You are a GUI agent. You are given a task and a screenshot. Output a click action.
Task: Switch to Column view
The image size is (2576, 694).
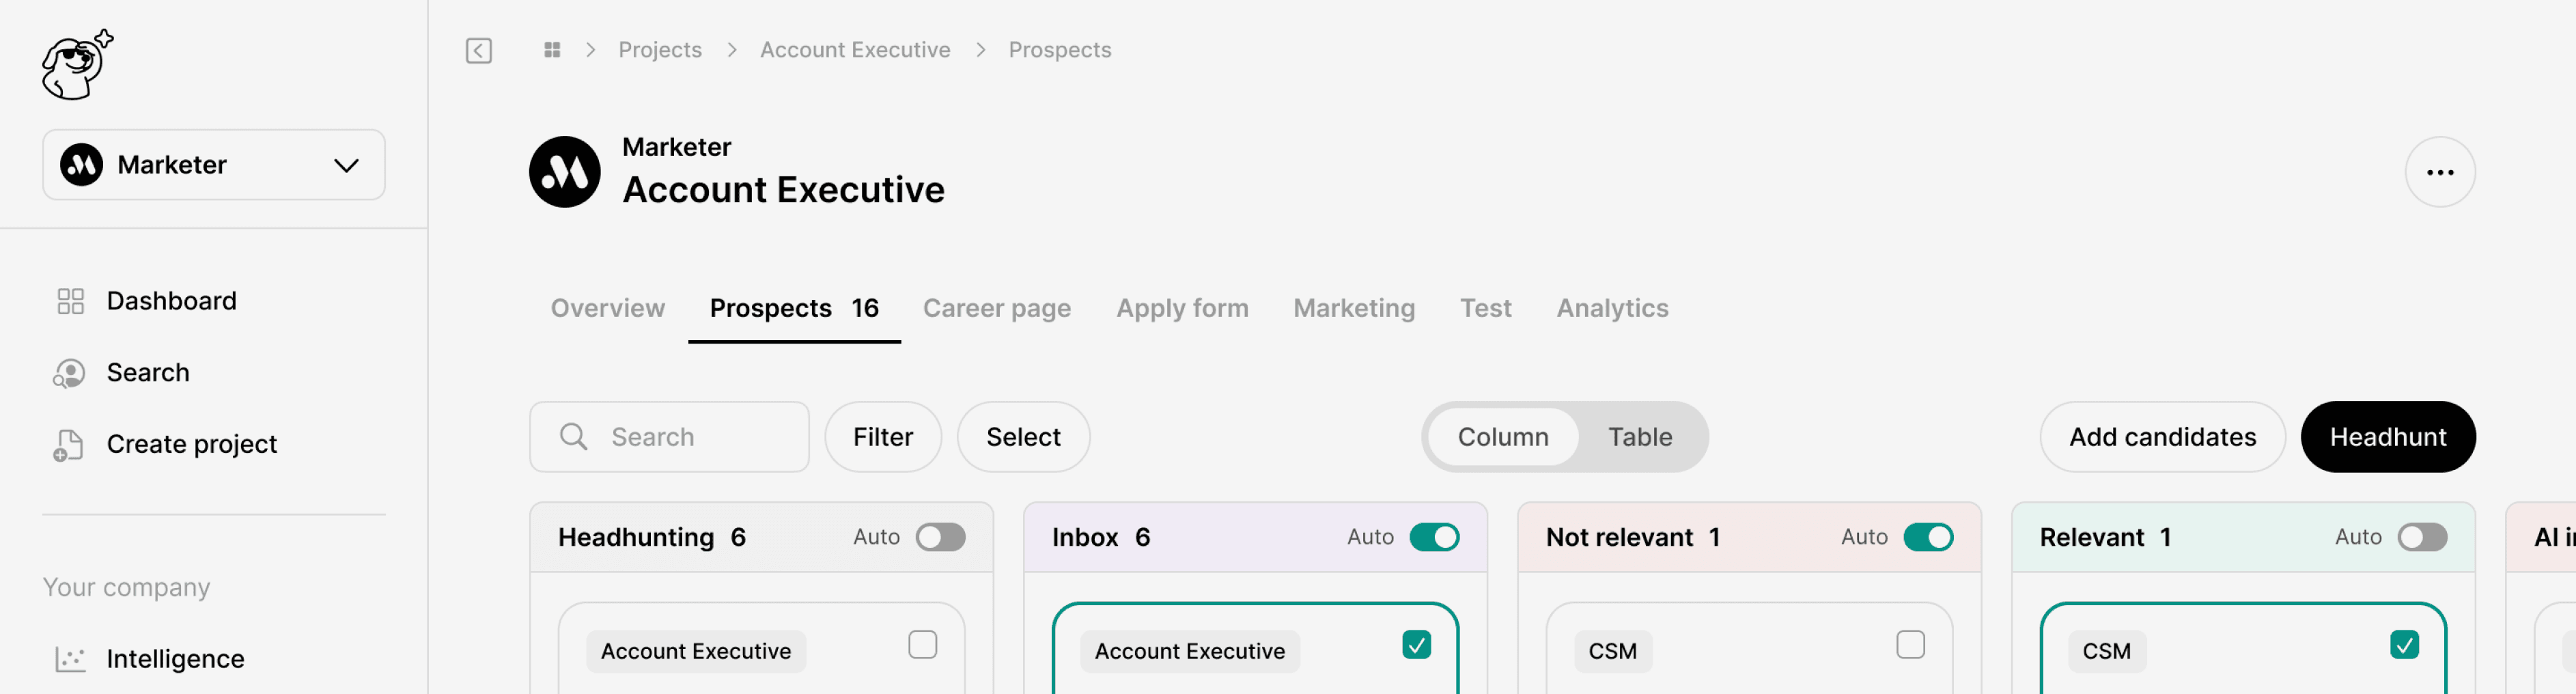(x=1503, y=437)
